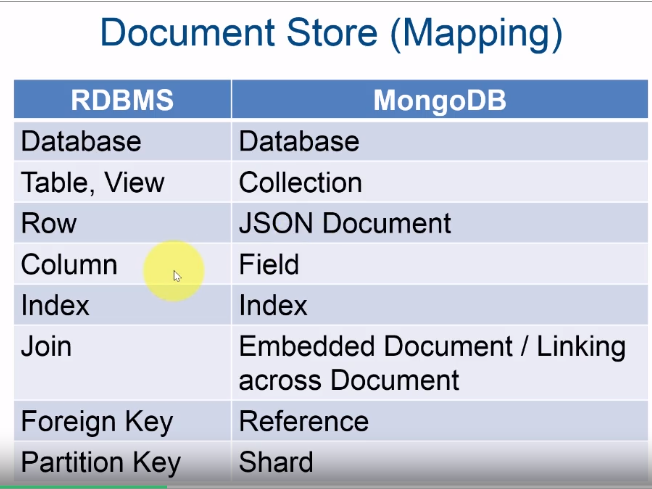Image resolution: width=652 pixels, height=489 pixels.
Task: Click the 'Index' cell under MongoDB
Action: tap(440, 304)
